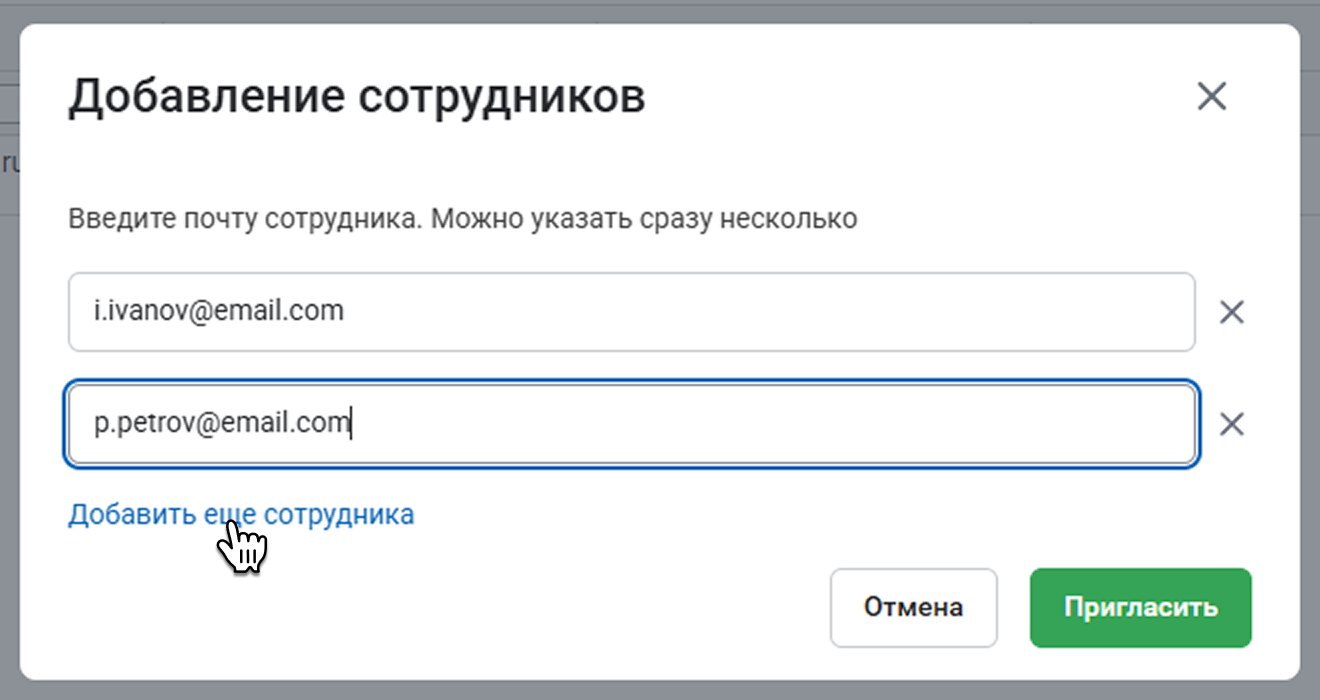1320x700 pixels.
Task: Focus the p.petrov@email.com input field
Action: [630, 424]
